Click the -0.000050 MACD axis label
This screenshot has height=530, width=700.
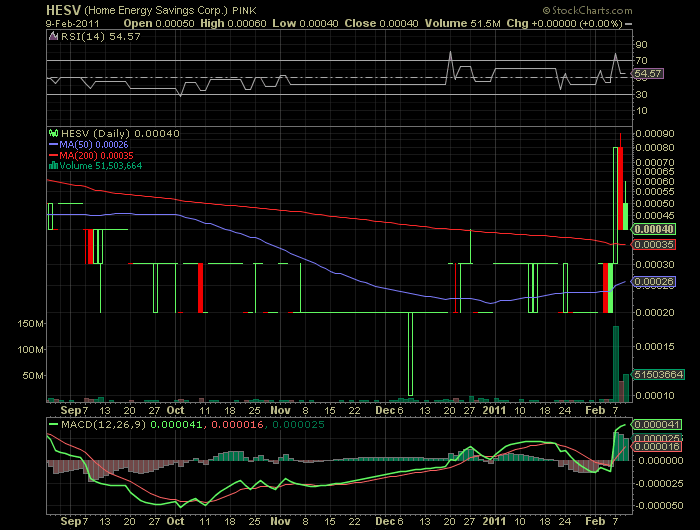658,505
